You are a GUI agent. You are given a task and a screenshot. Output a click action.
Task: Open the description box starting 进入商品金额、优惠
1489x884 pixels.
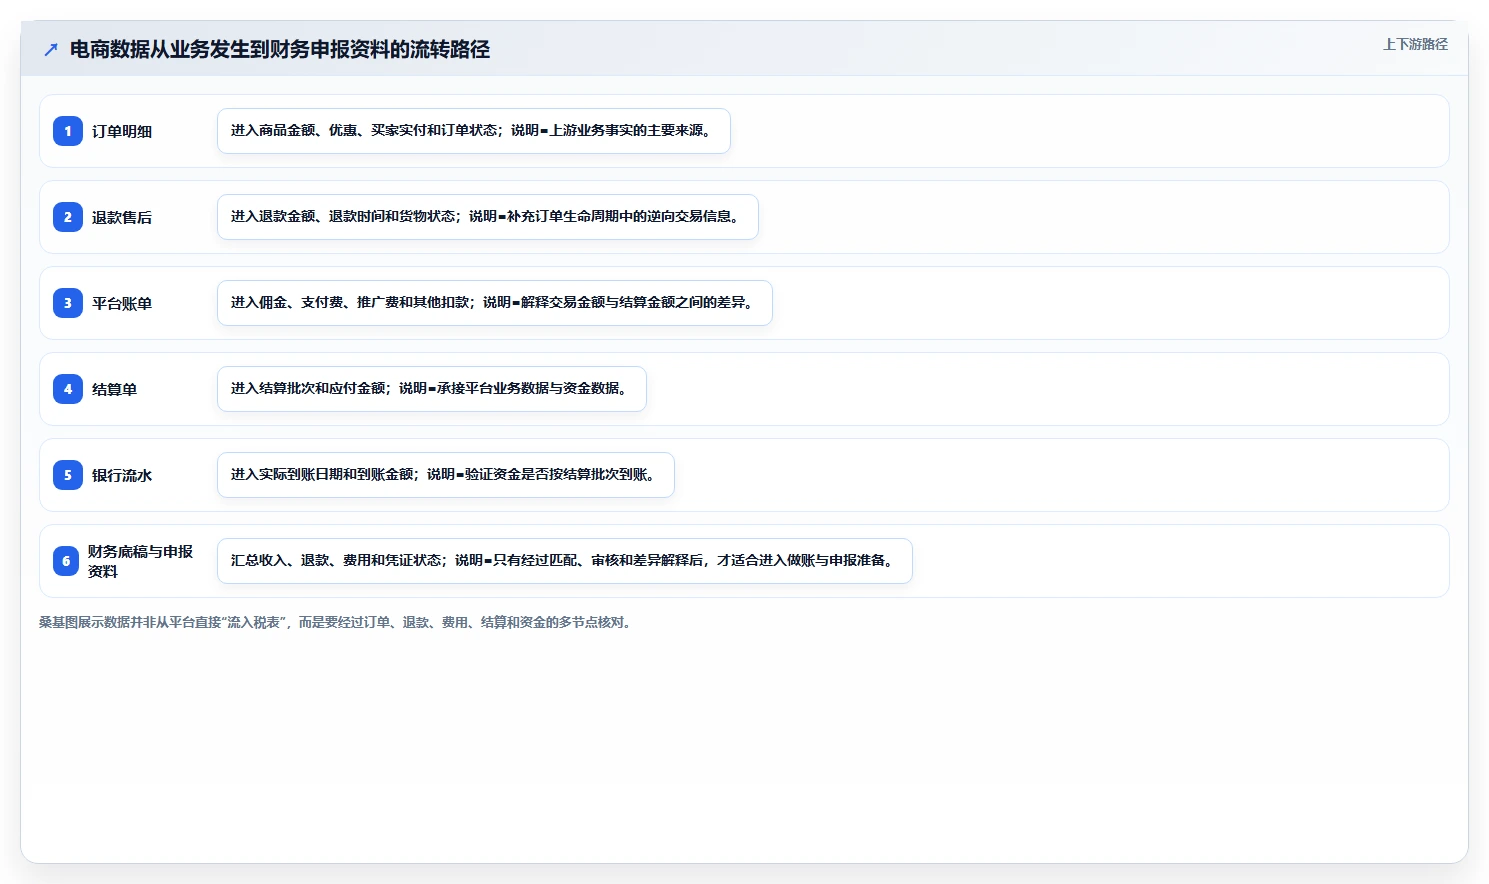click(x=474, y=131)
